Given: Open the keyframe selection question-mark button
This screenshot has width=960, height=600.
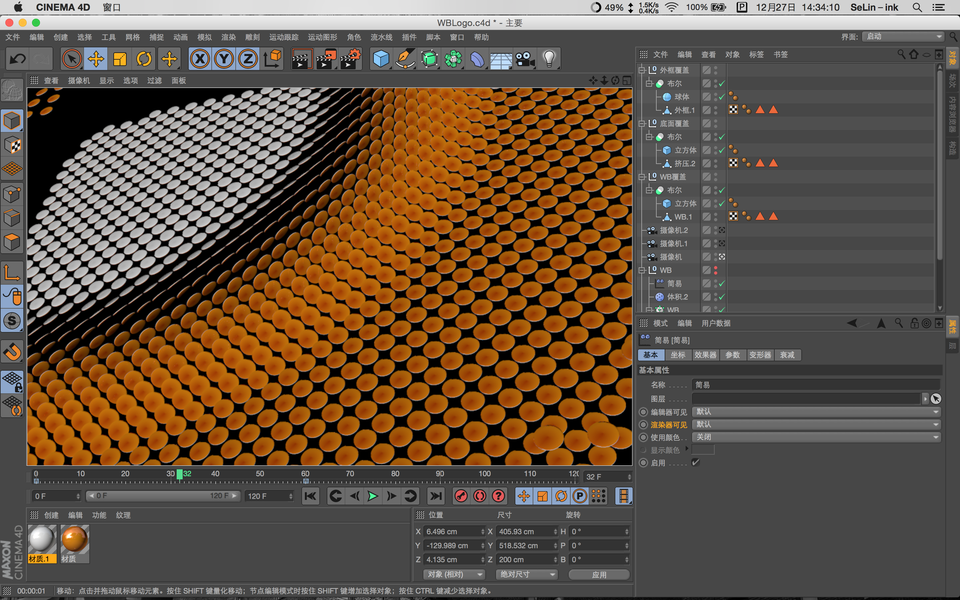Looking at the screenshot, I should [498, 496].
